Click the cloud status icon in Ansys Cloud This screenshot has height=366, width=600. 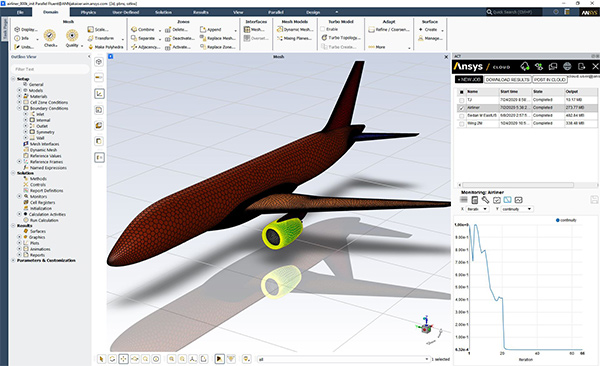525,67
